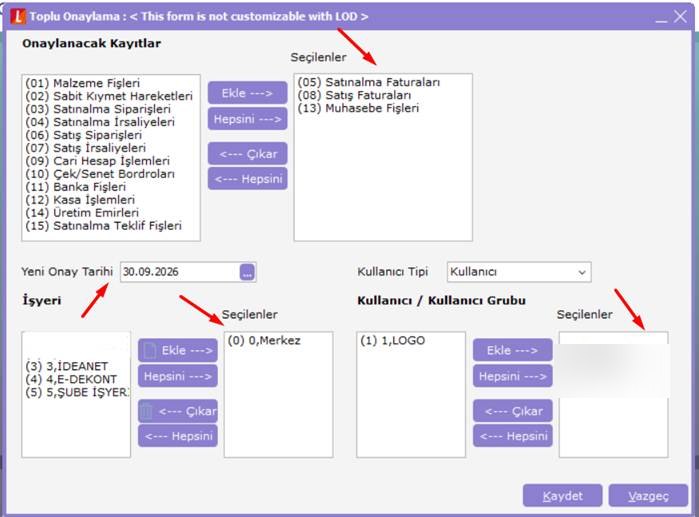The width and height of the screenshot is (699, 517).
Task: Select (0) 0,Merkez in selected workplaces
Action: coord(264,341)
